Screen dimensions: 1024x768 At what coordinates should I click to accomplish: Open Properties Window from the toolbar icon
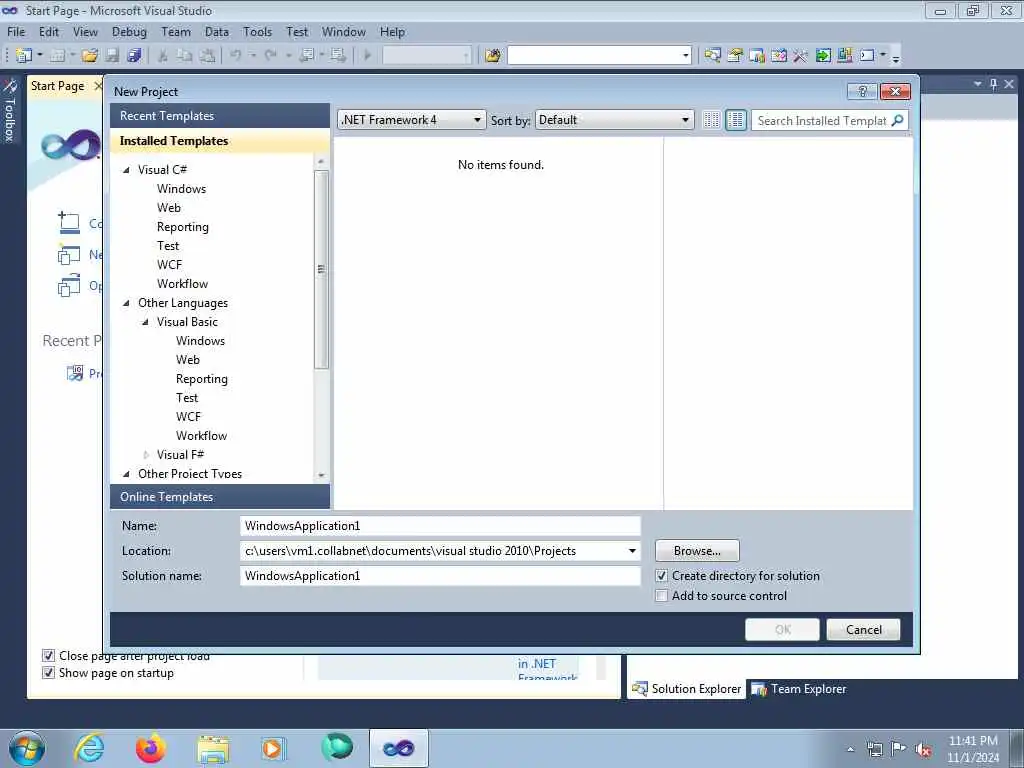click(x=735, y=56)
